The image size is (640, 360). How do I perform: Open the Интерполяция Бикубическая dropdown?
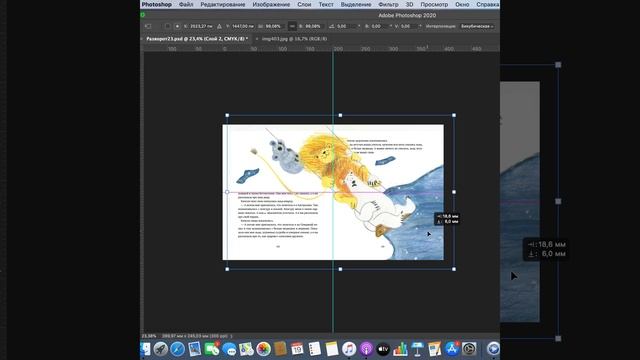click(x=477, y=26)
